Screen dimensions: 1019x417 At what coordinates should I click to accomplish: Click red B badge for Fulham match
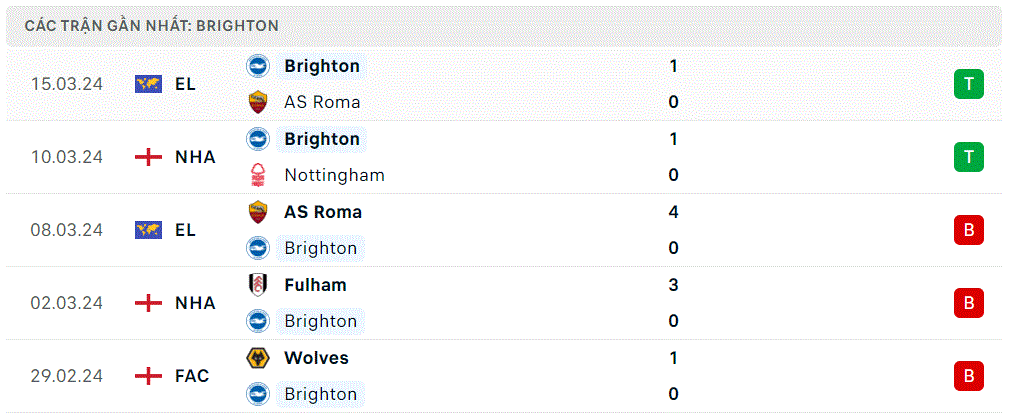(x=968, y=303)
